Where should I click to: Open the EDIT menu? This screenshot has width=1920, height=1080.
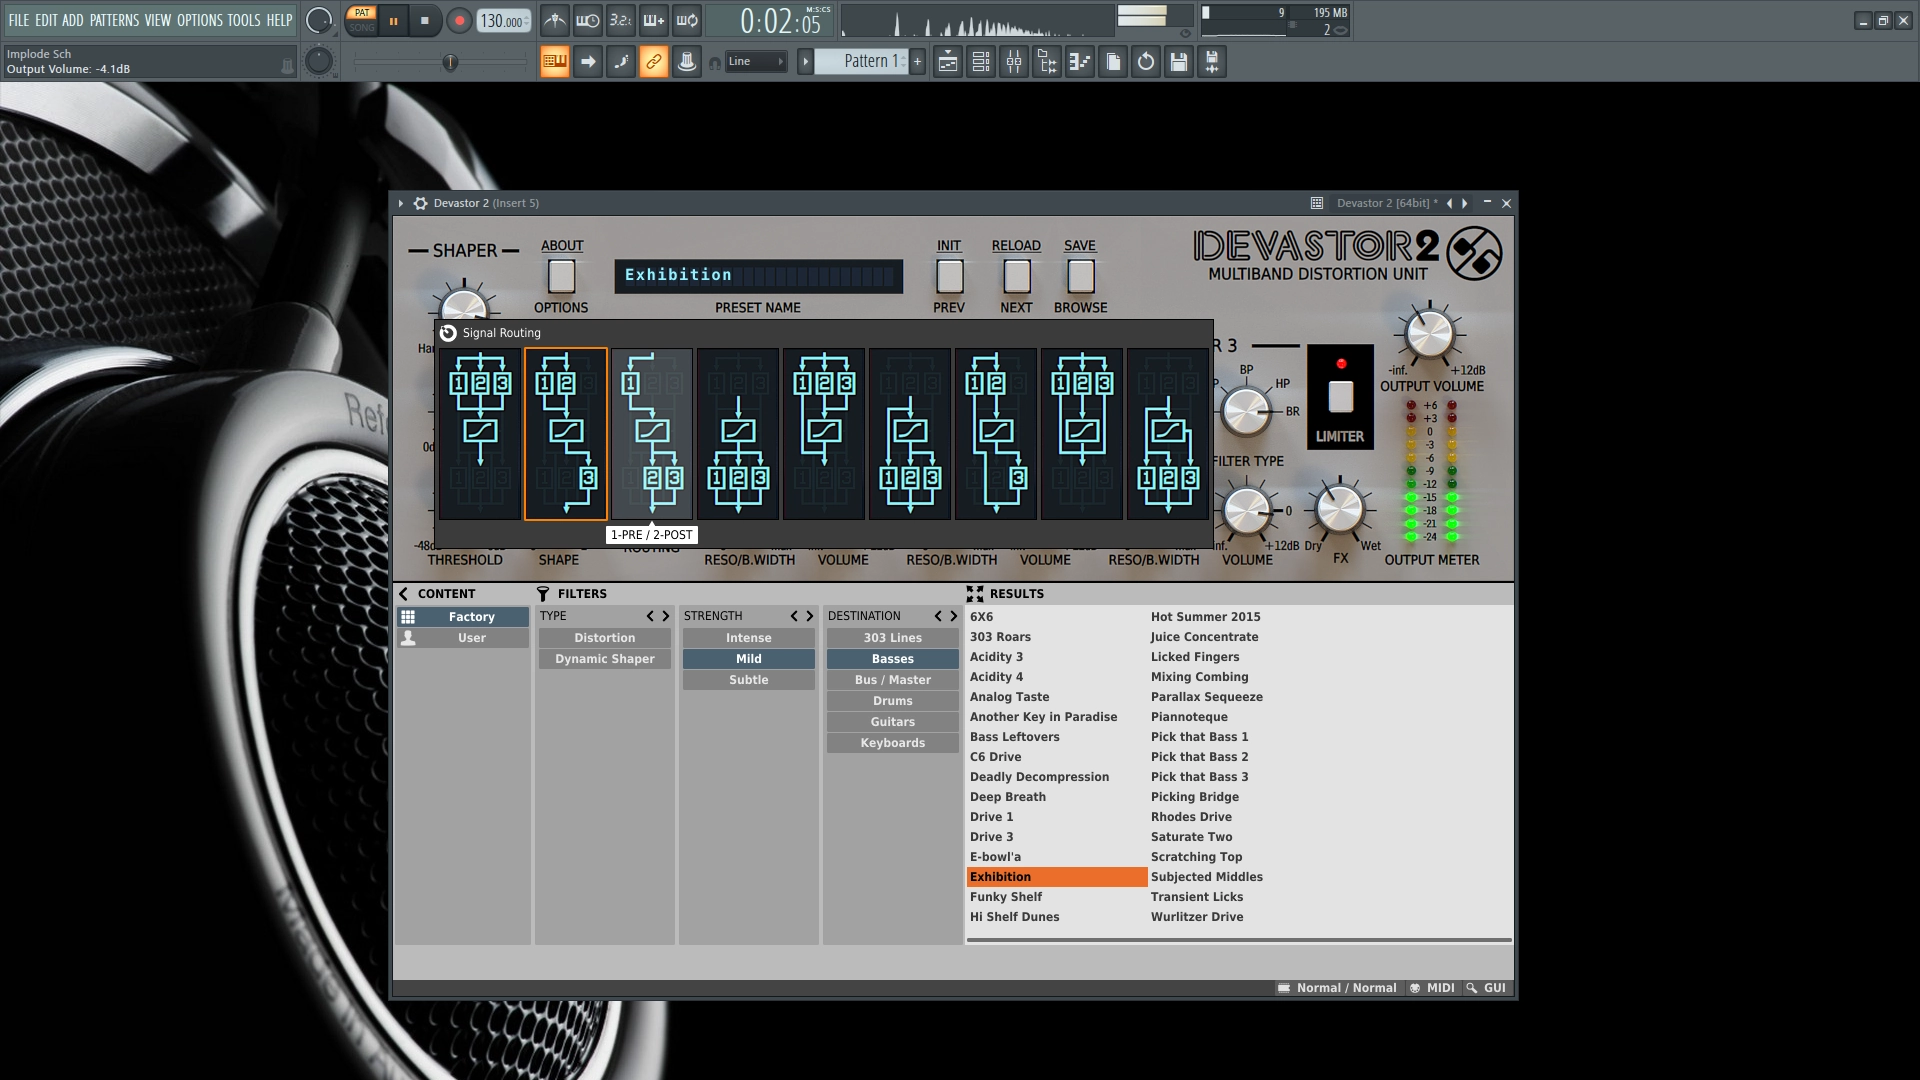[46, 20]
